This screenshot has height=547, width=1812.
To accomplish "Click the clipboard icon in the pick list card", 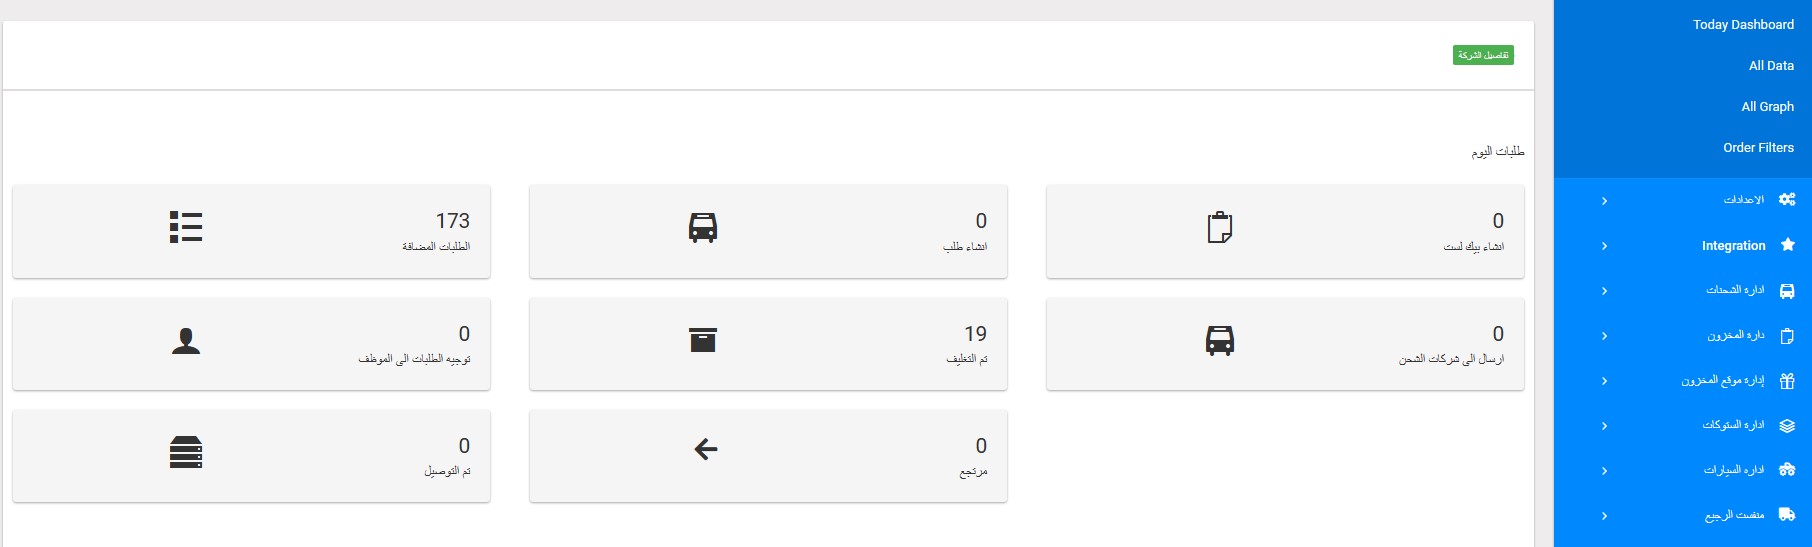I will pos(1219,227).
